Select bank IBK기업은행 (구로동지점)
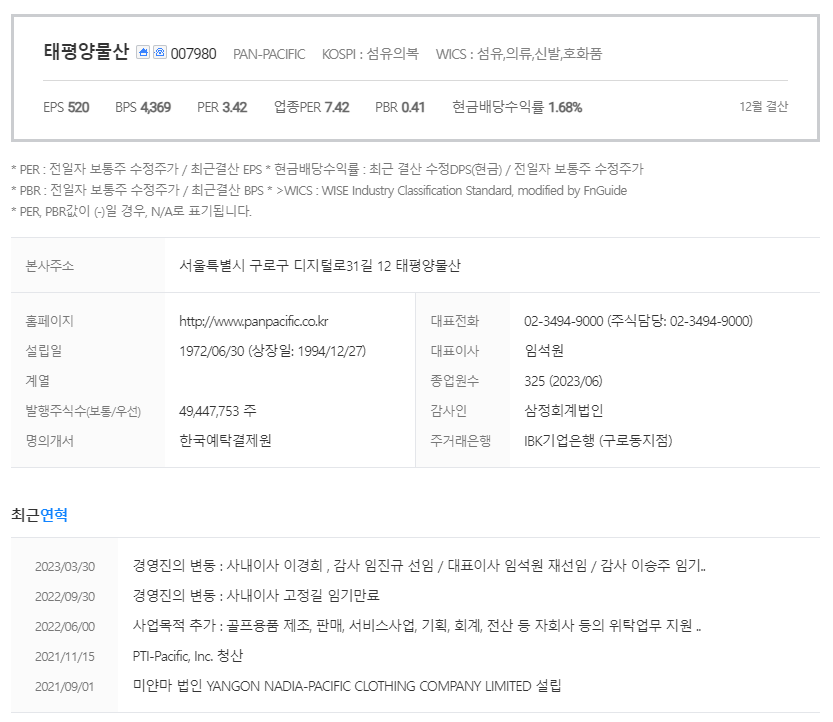Viewport: 833px width, 722px height. [x=598, y=441]
